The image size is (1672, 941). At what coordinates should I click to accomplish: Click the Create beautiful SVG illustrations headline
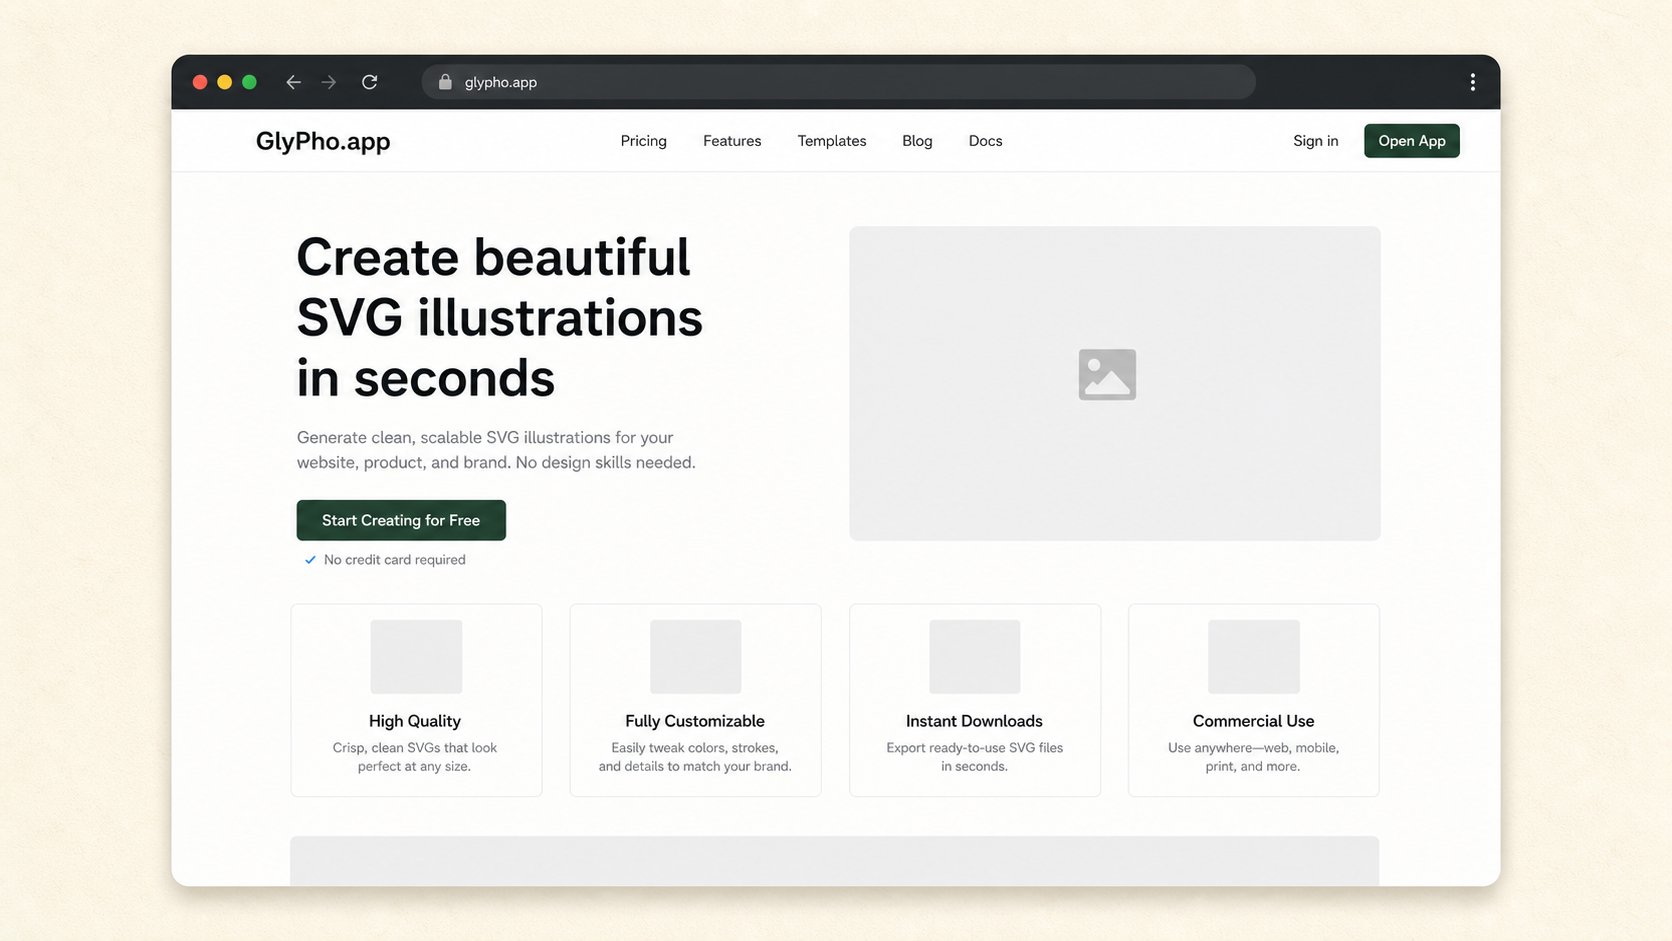(499, 317)
